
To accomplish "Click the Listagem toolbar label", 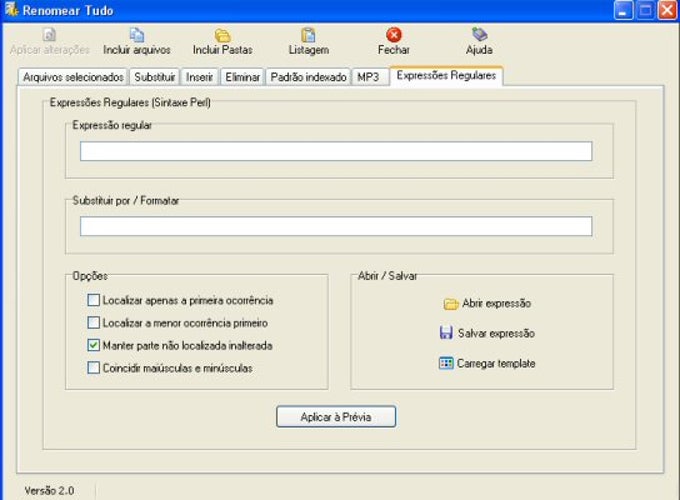I will pyautogui.click(x=309, y=50).
